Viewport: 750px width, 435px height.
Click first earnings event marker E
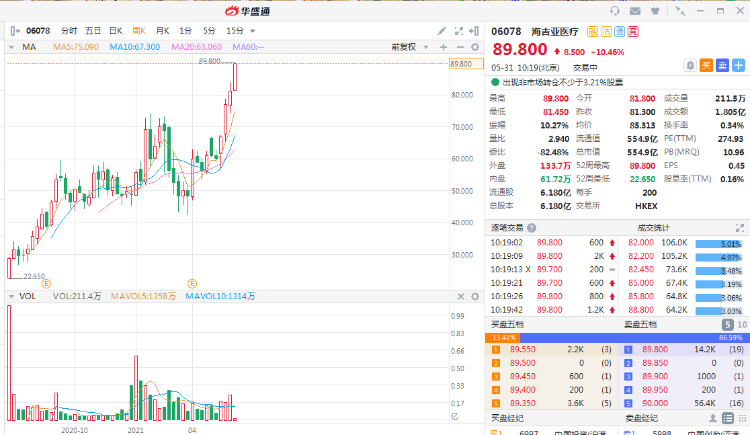click(x=46, y=284)
